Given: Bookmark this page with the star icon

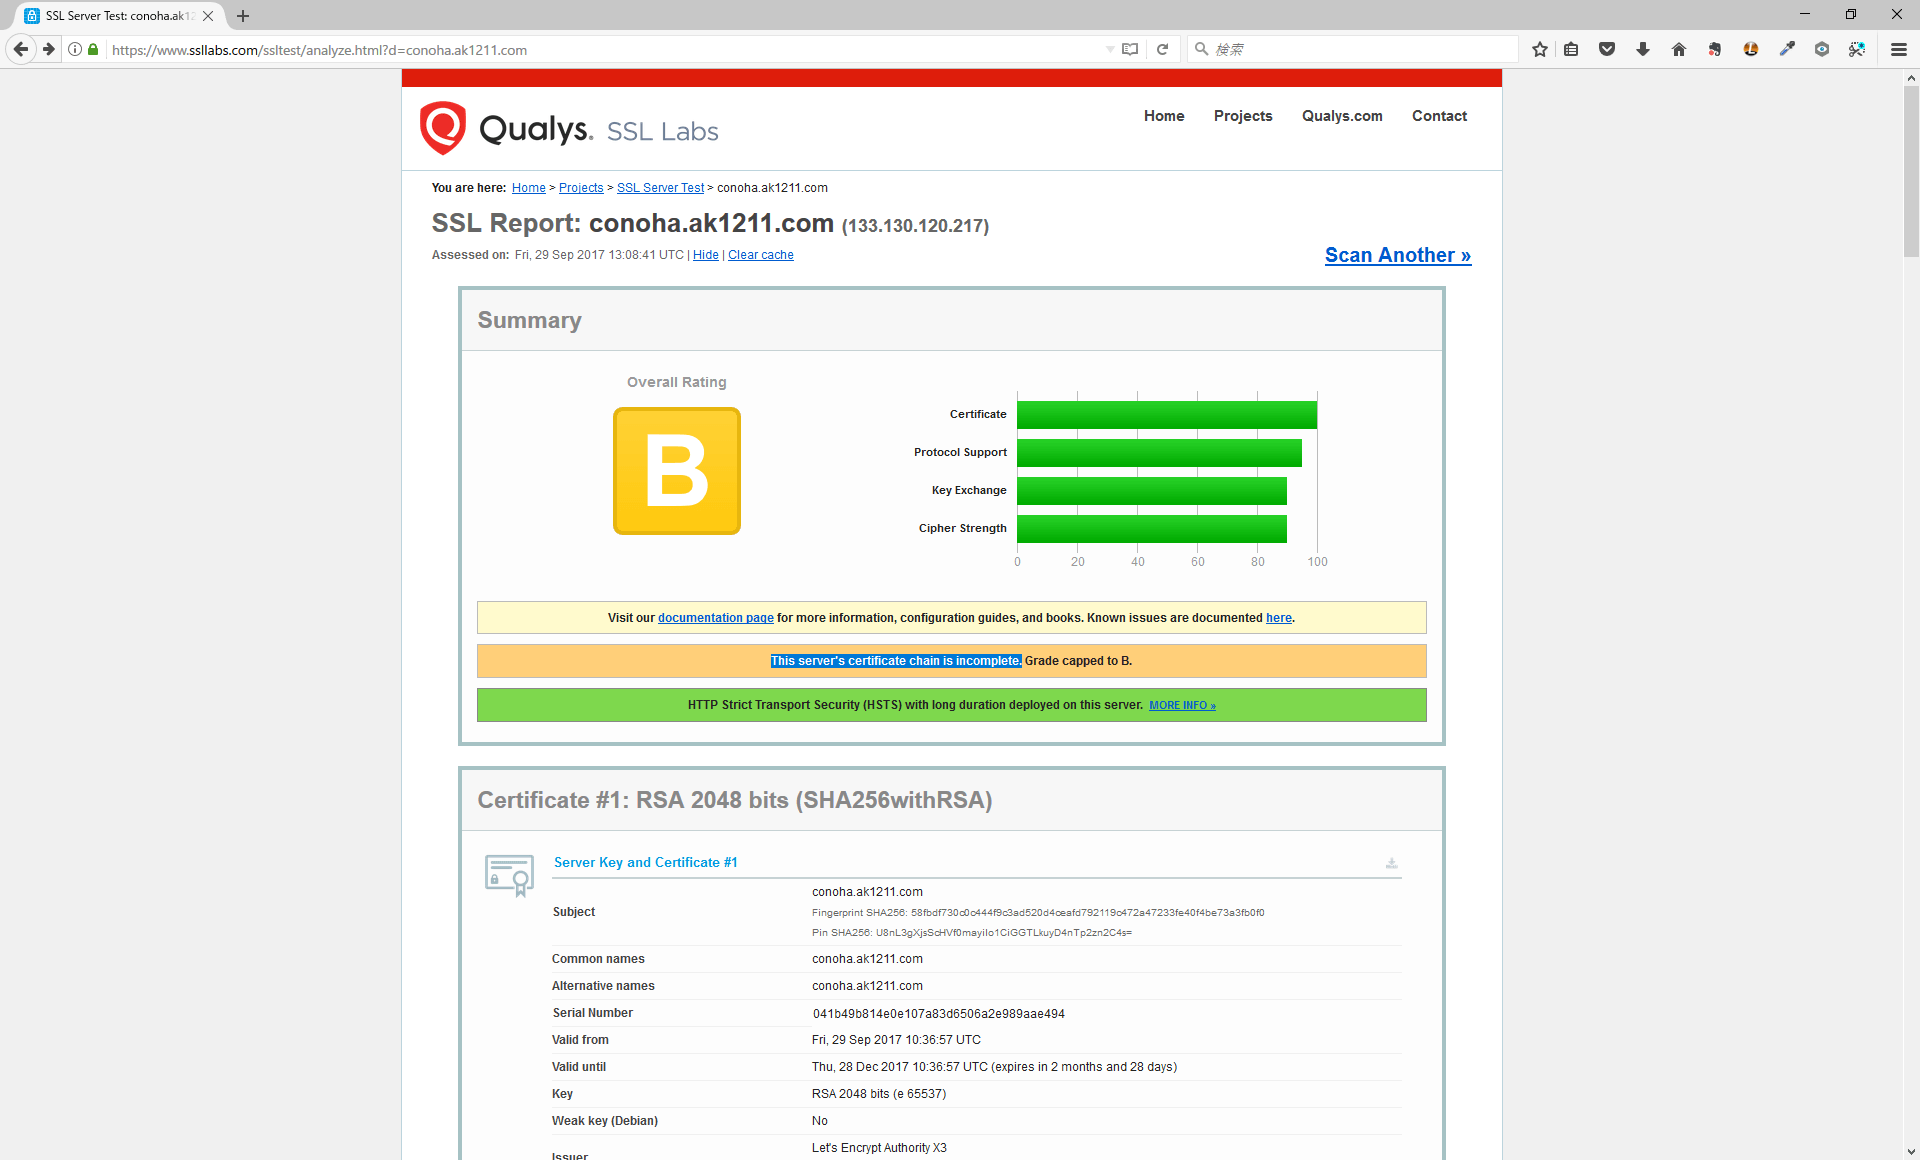Looking at the screenshot, I should pyautogui.click(x=1540, y=49).
